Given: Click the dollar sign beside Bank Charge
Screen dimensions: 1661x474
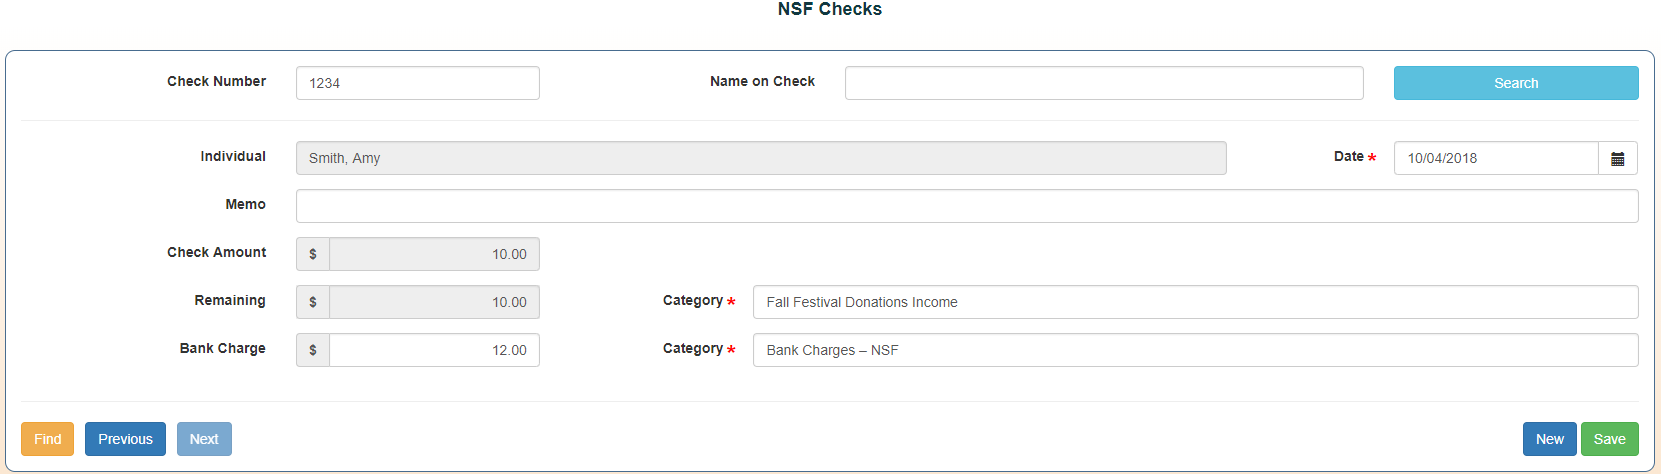Looking at the screenshot, I should pyautogui.click(x=313, y=350).
